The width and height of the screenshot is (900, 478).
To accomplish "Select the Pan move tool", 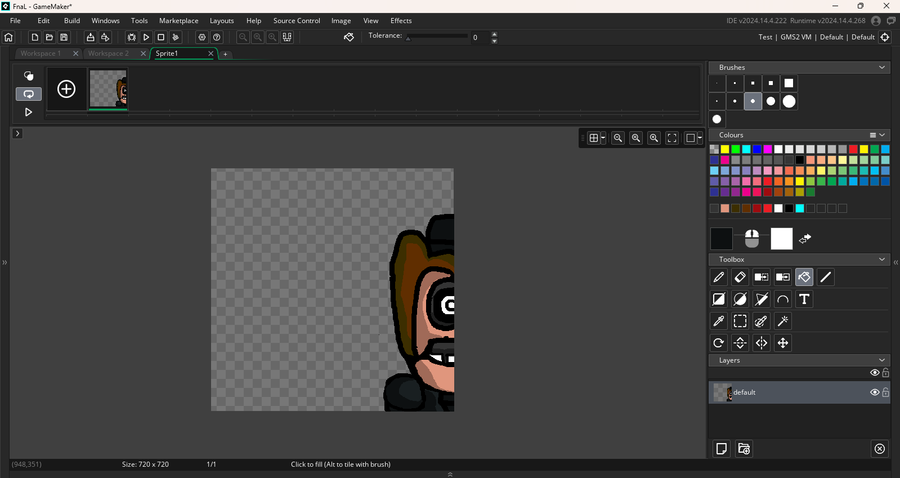I will tap(783, 343).
